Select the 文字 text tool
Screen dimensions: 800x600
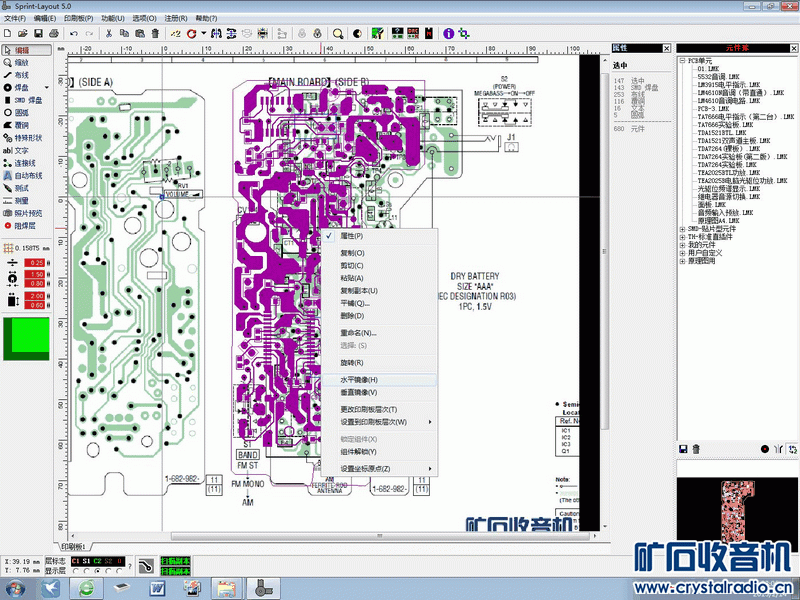(x=27, y=151)
